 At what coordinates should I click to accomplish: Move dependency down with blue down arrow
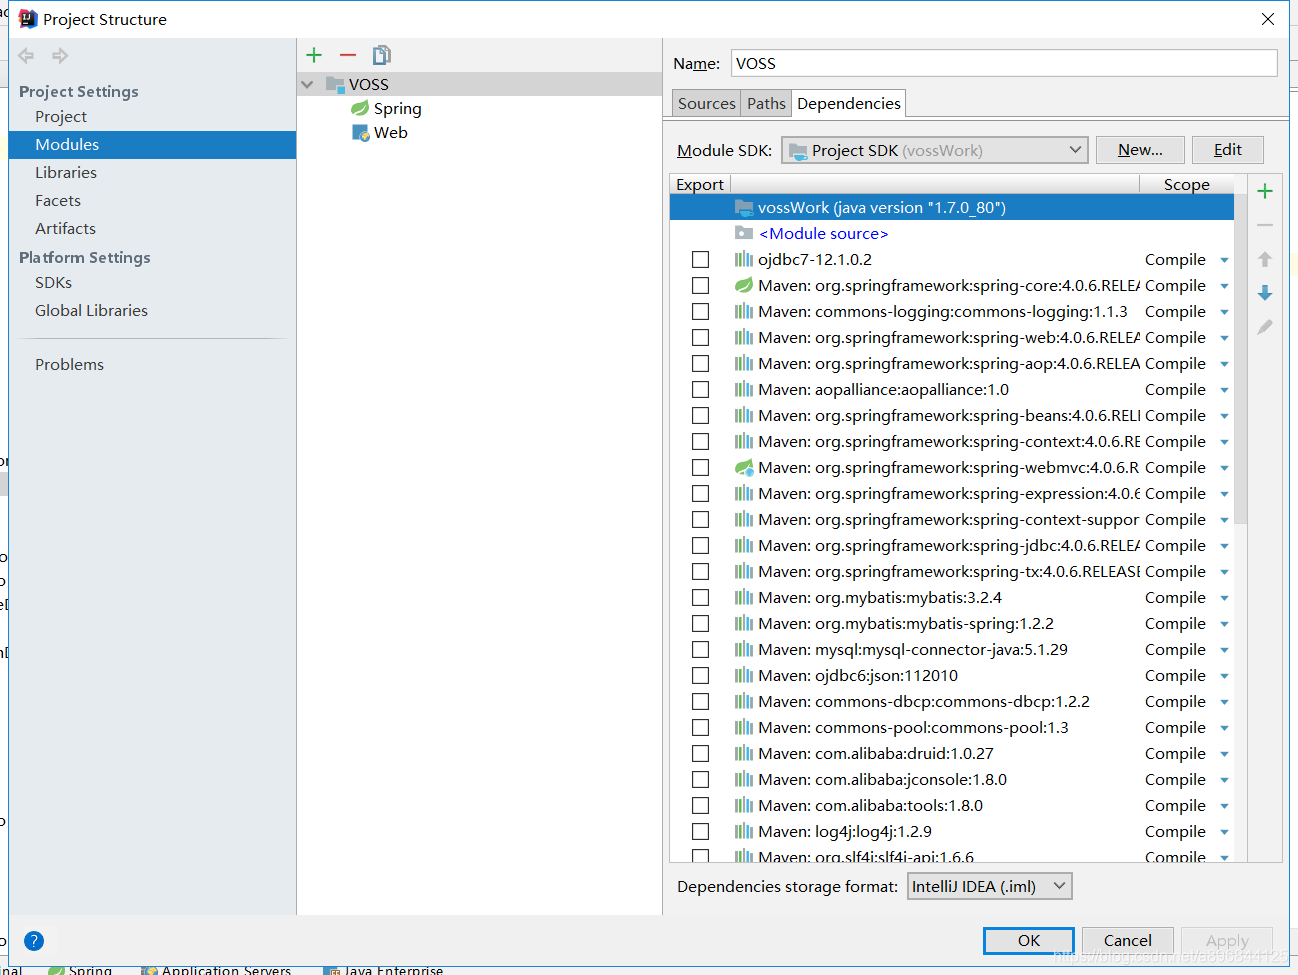[1265, 293]
